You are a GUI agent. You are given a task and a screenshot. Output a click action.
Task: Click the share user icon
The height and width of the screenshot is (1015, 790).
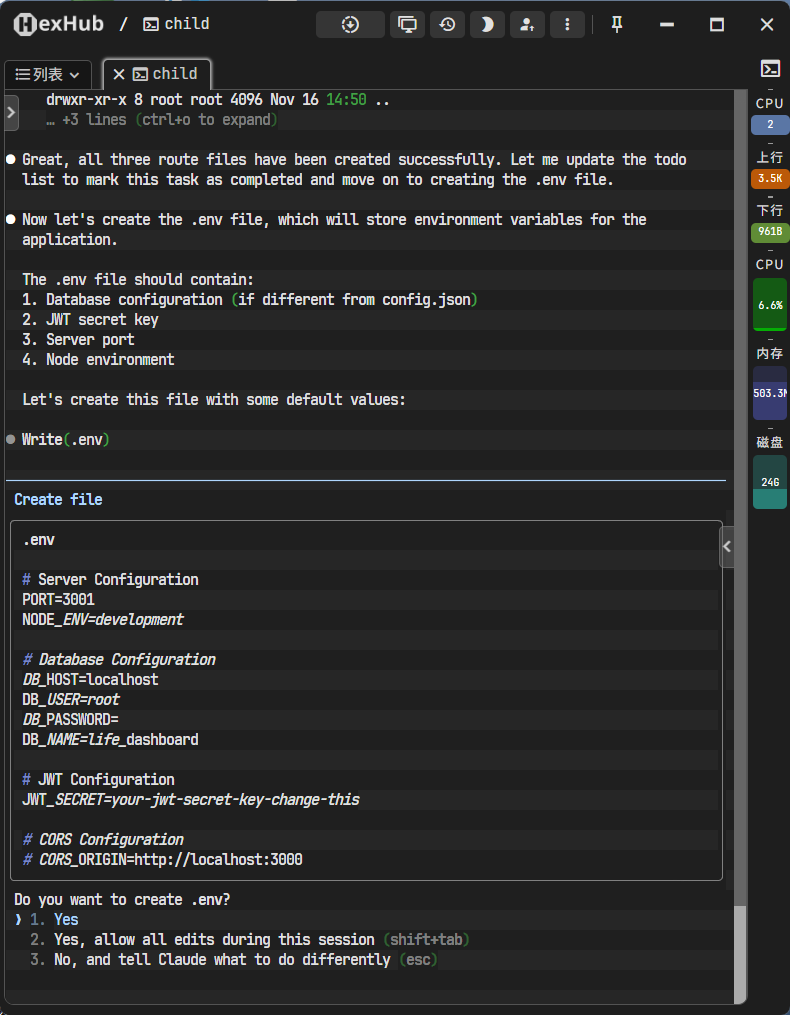coord(527,25)
